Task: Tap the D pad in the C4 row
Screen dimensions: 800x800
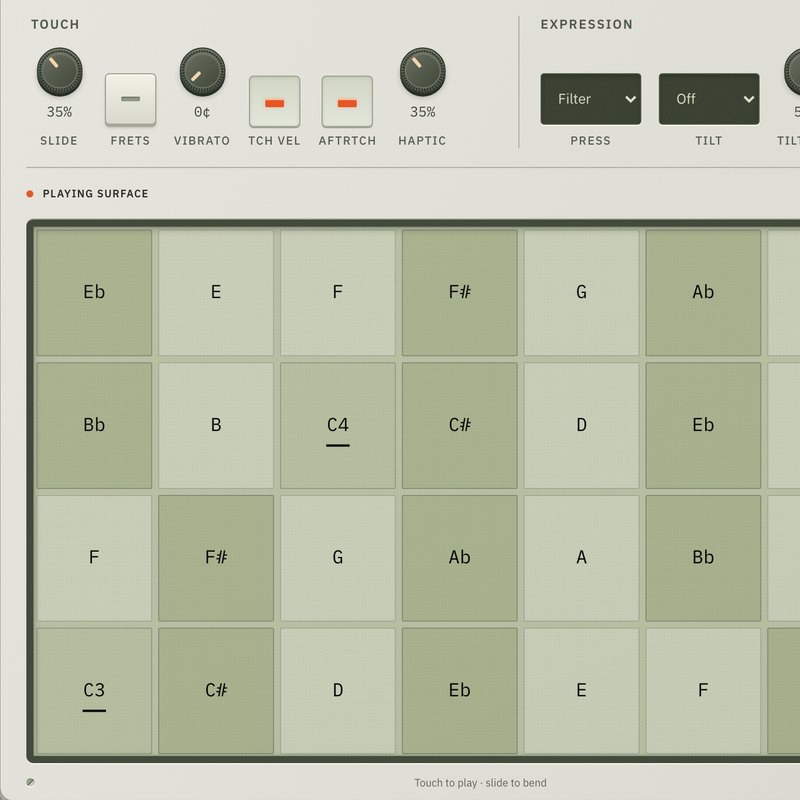Action: tap(581, 426)
